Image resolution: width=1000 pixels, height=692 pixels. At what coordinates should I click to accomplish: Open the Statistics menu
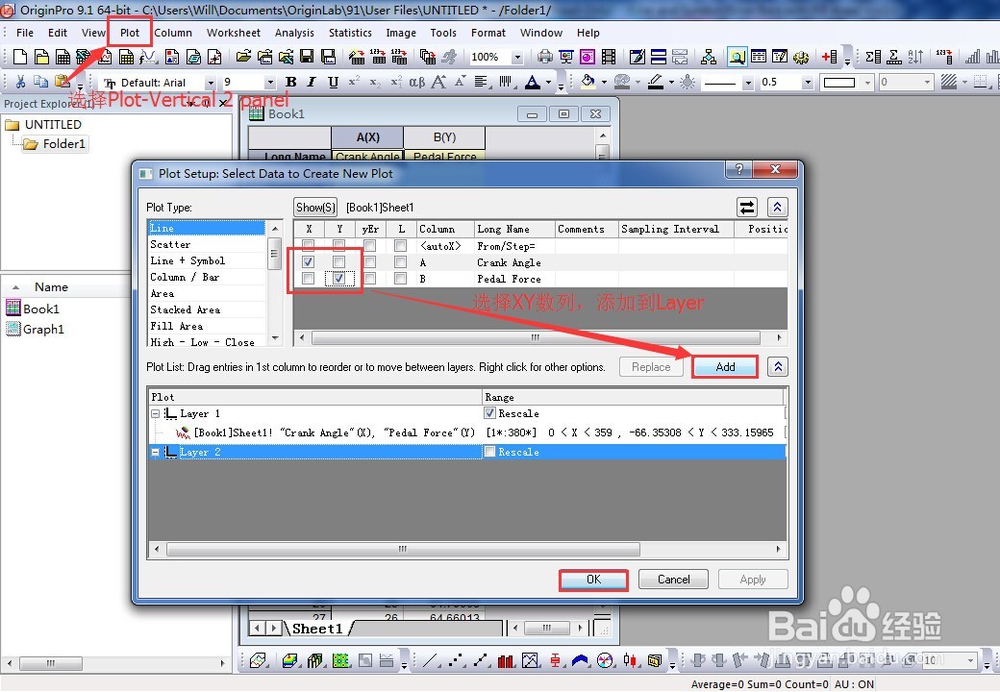pos(350,33)
